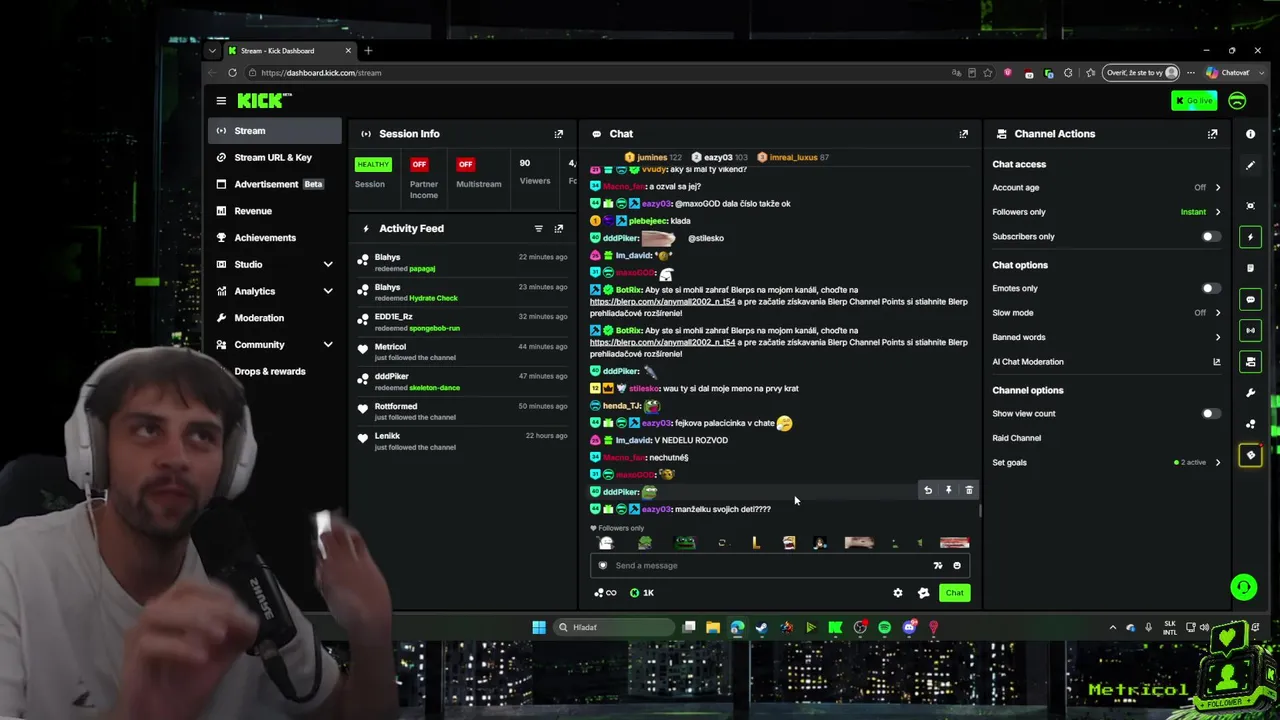Open AI Chat Moderation external link icon
Screen dimensions: 1280x720
click(1217, 362)
